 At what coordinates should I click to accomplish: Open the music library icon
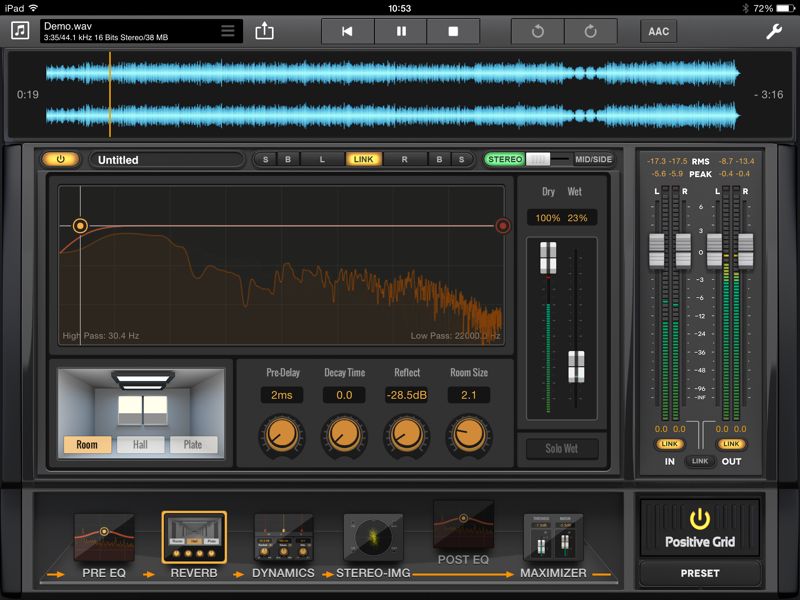click(20, 31)
